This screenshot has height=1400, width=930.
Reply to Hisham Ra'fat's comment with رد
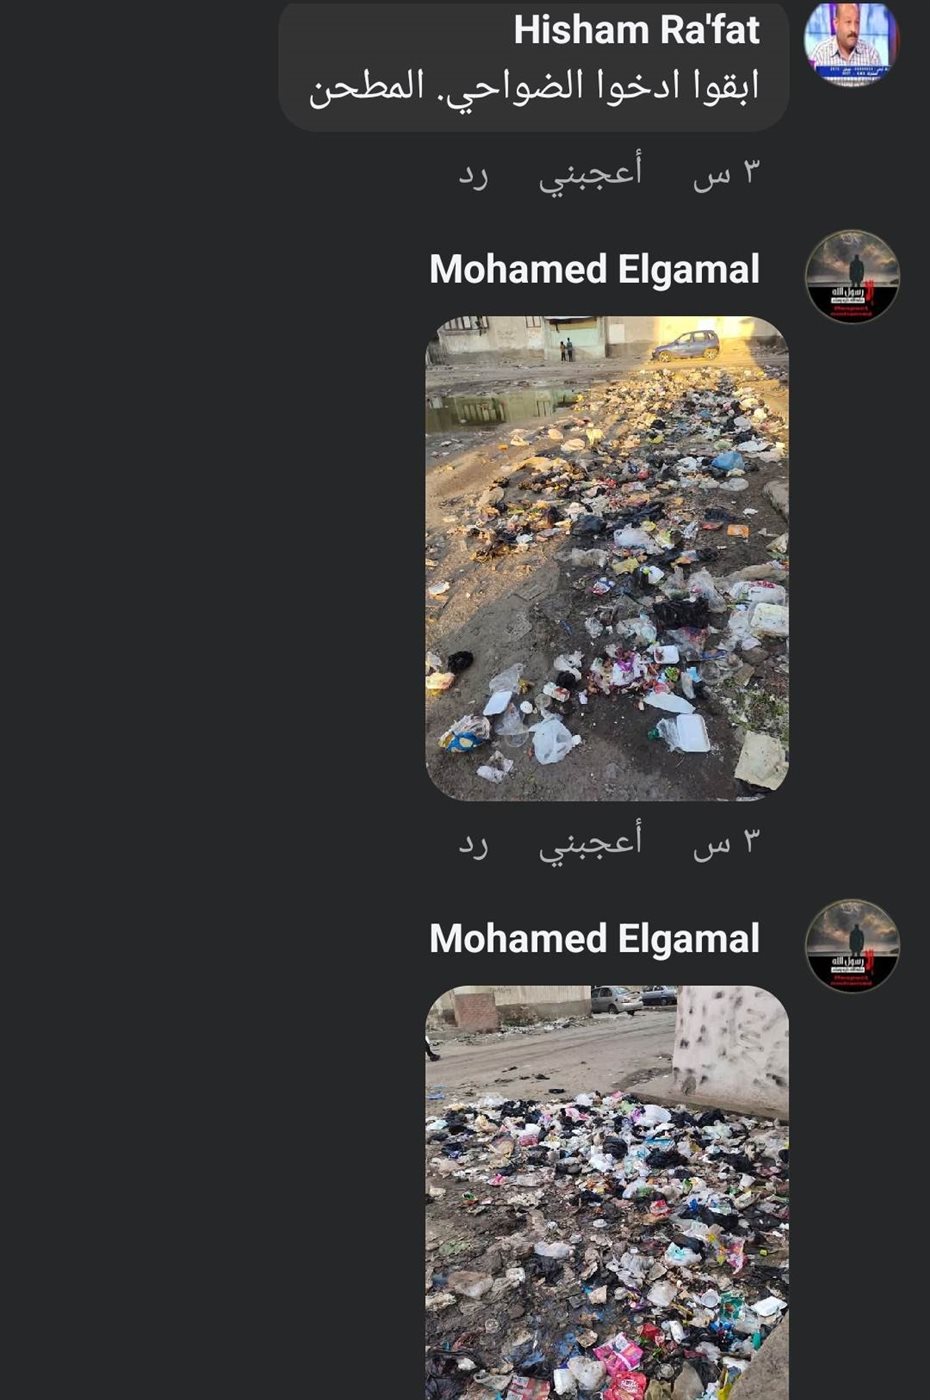coord(473,174)
